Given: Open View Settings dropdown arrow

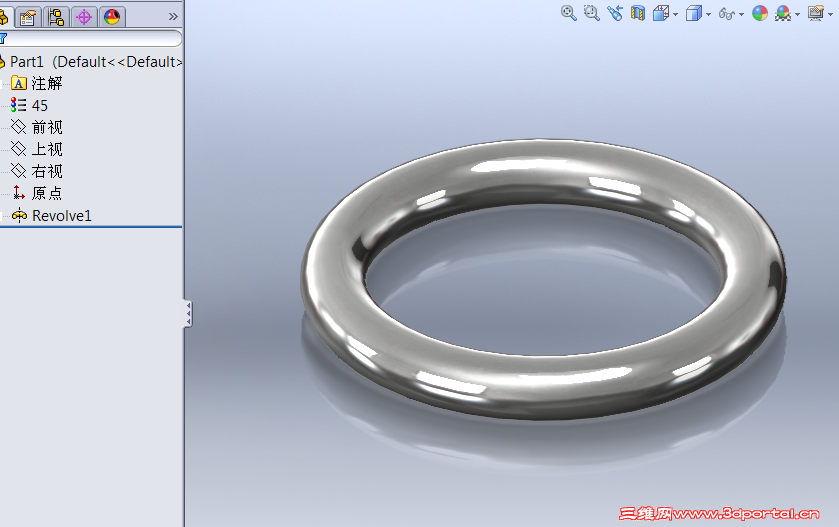Looking at the screenshot, I should point(830,14).
